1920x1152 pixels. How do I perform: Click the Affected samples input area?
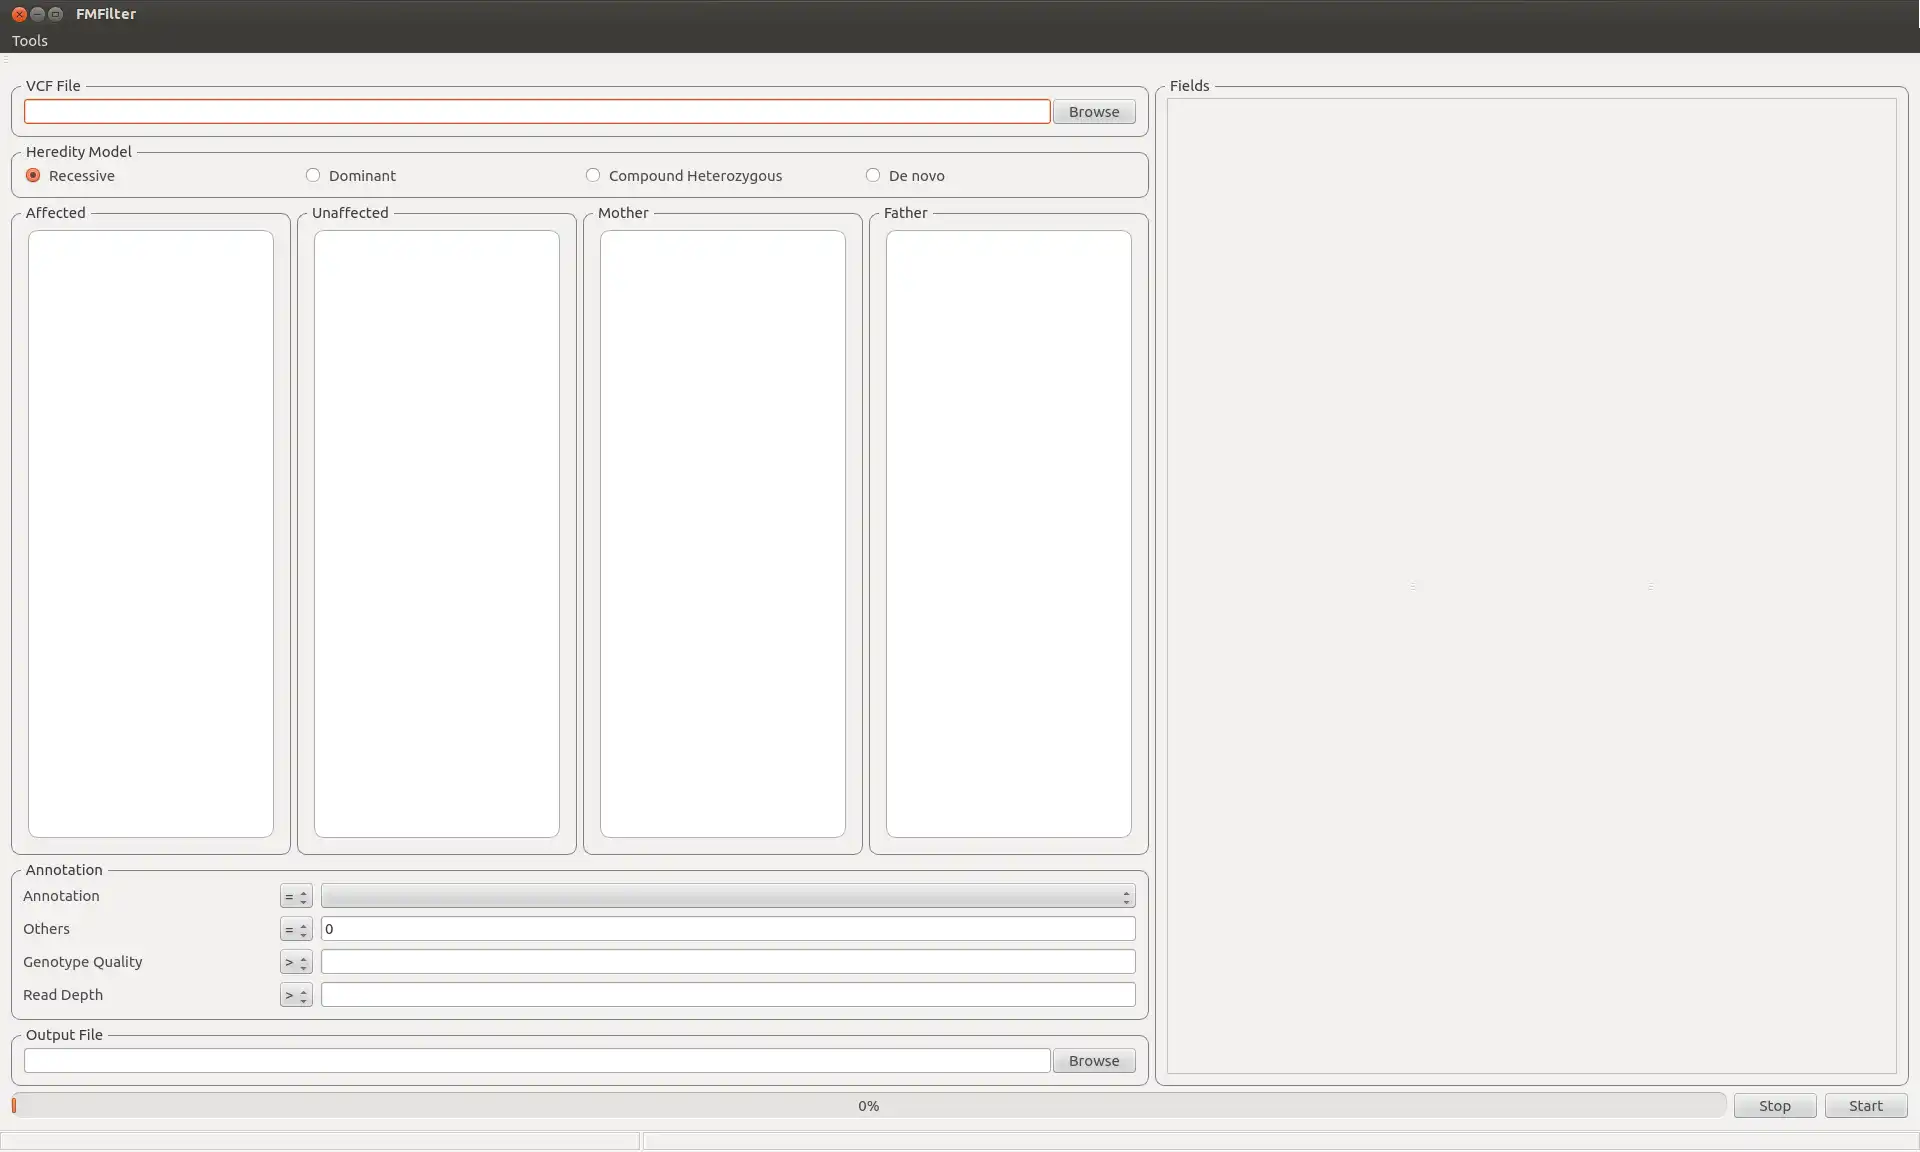tap(149, 533)
